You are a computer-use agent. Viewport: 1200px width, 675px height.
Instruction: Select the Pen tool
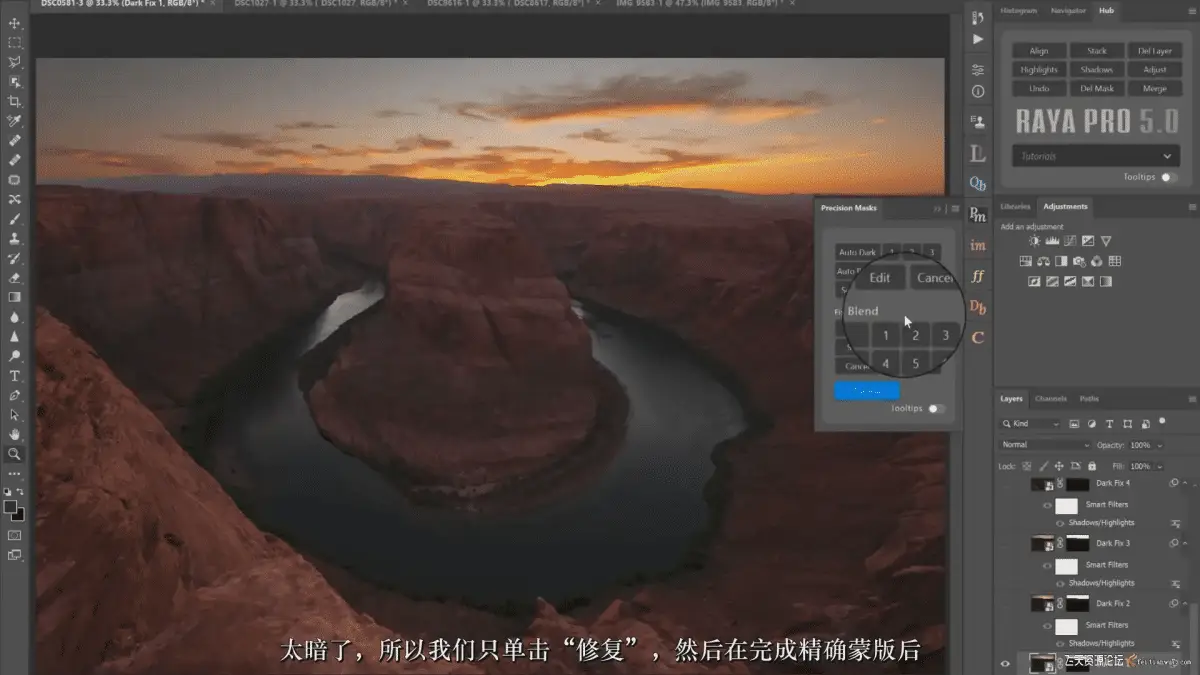(15, 395)
